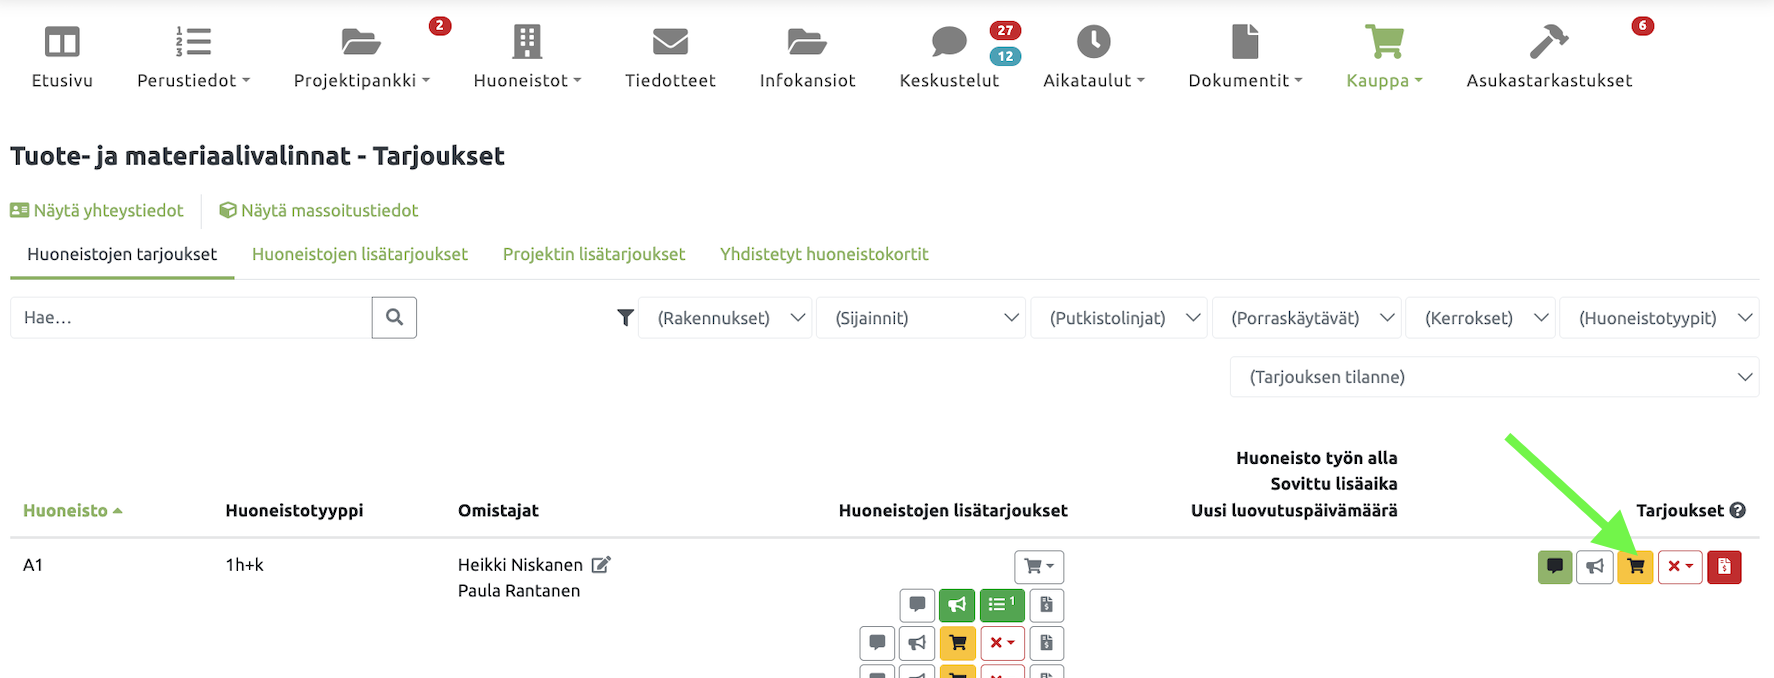Open the (Rakennukset) filter dropdown

tap(725, 318)
